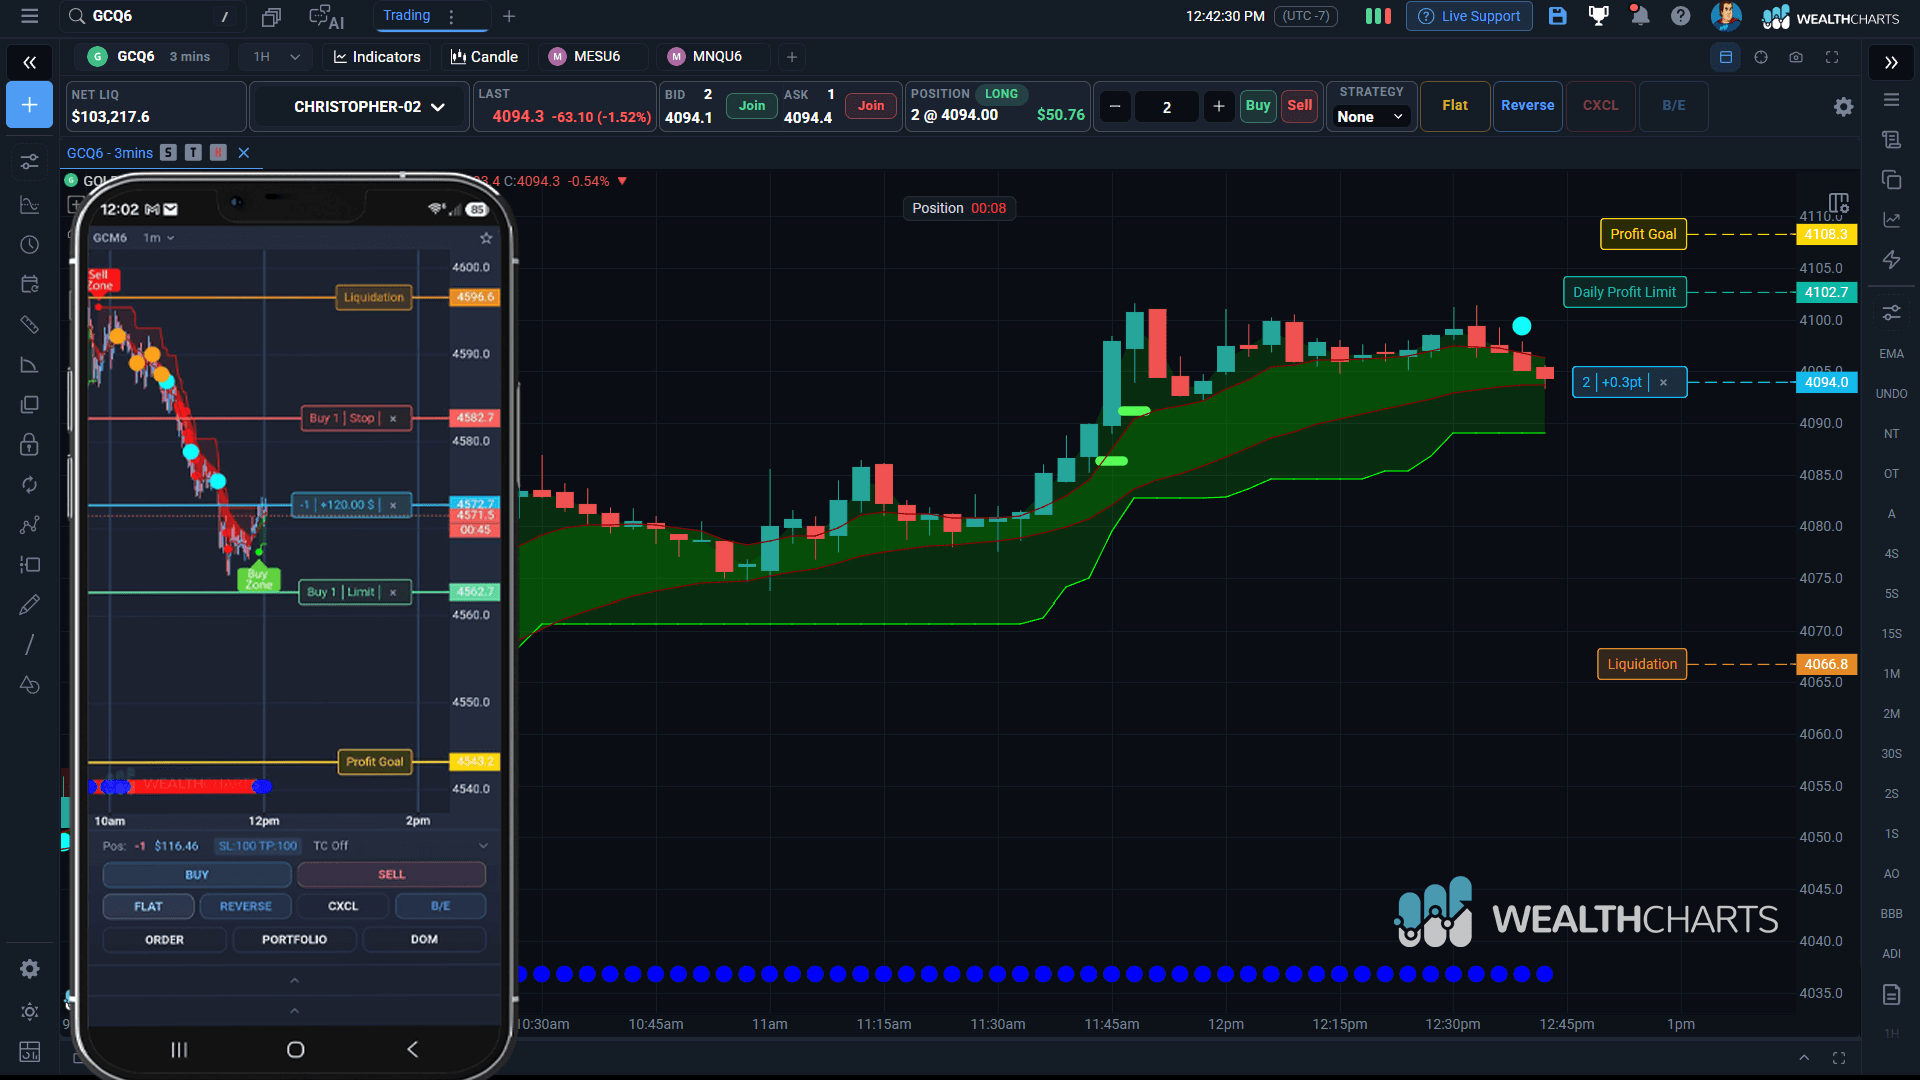The image size is (1920, 1080).
Task: Toggle the S marker on GCQ6 tab
Action: (168, 153)
